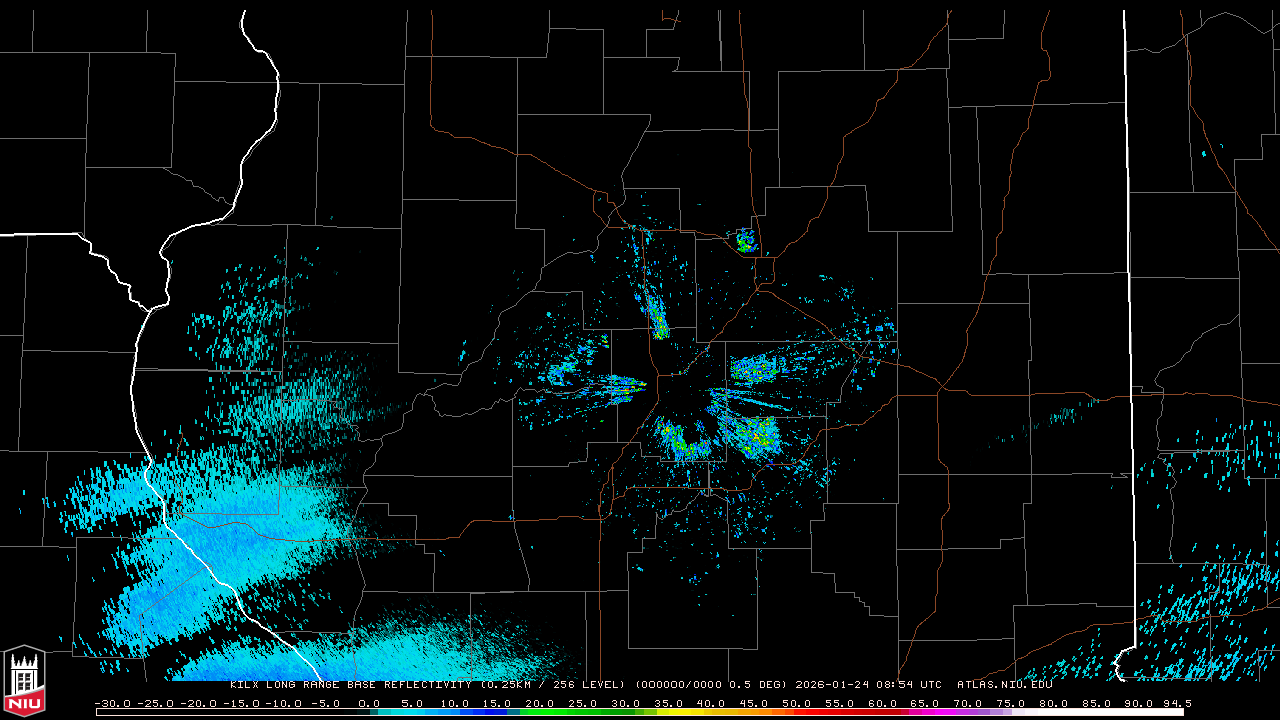Click the -30.0 label on the scale

pyautogui.click(x=112, y=703)
